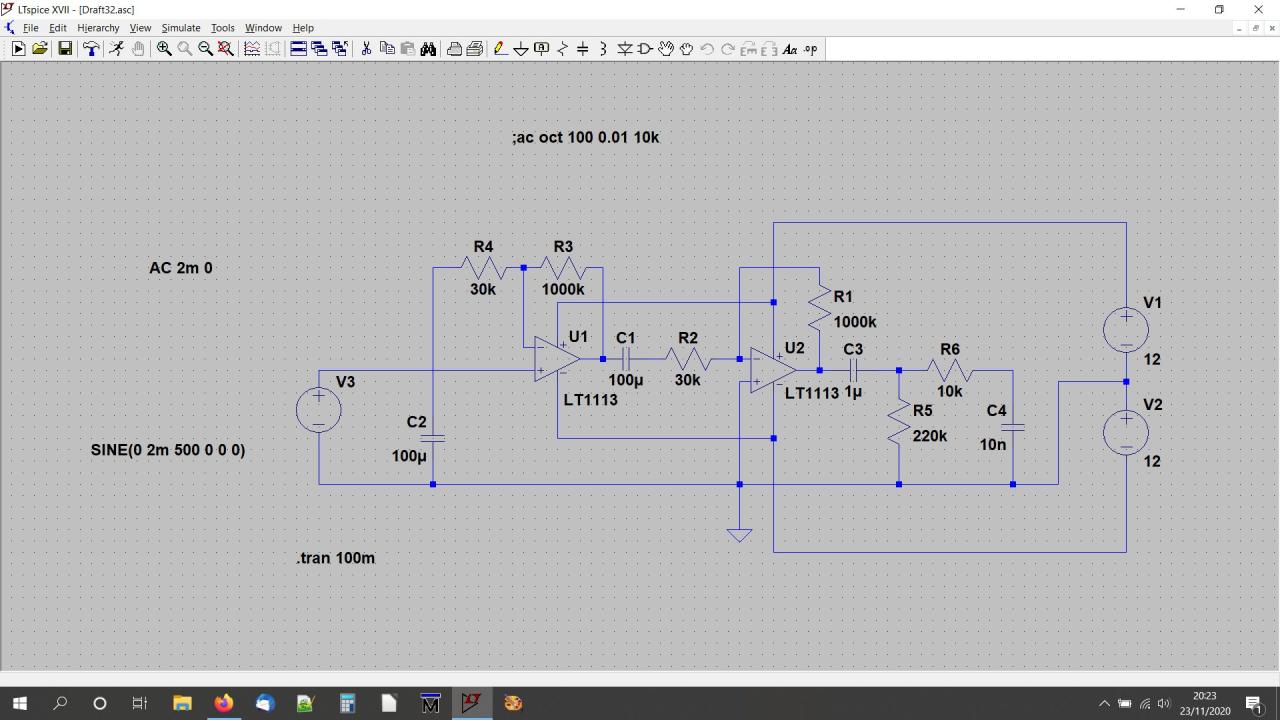Save the schematic with the floppy icon

65,49
